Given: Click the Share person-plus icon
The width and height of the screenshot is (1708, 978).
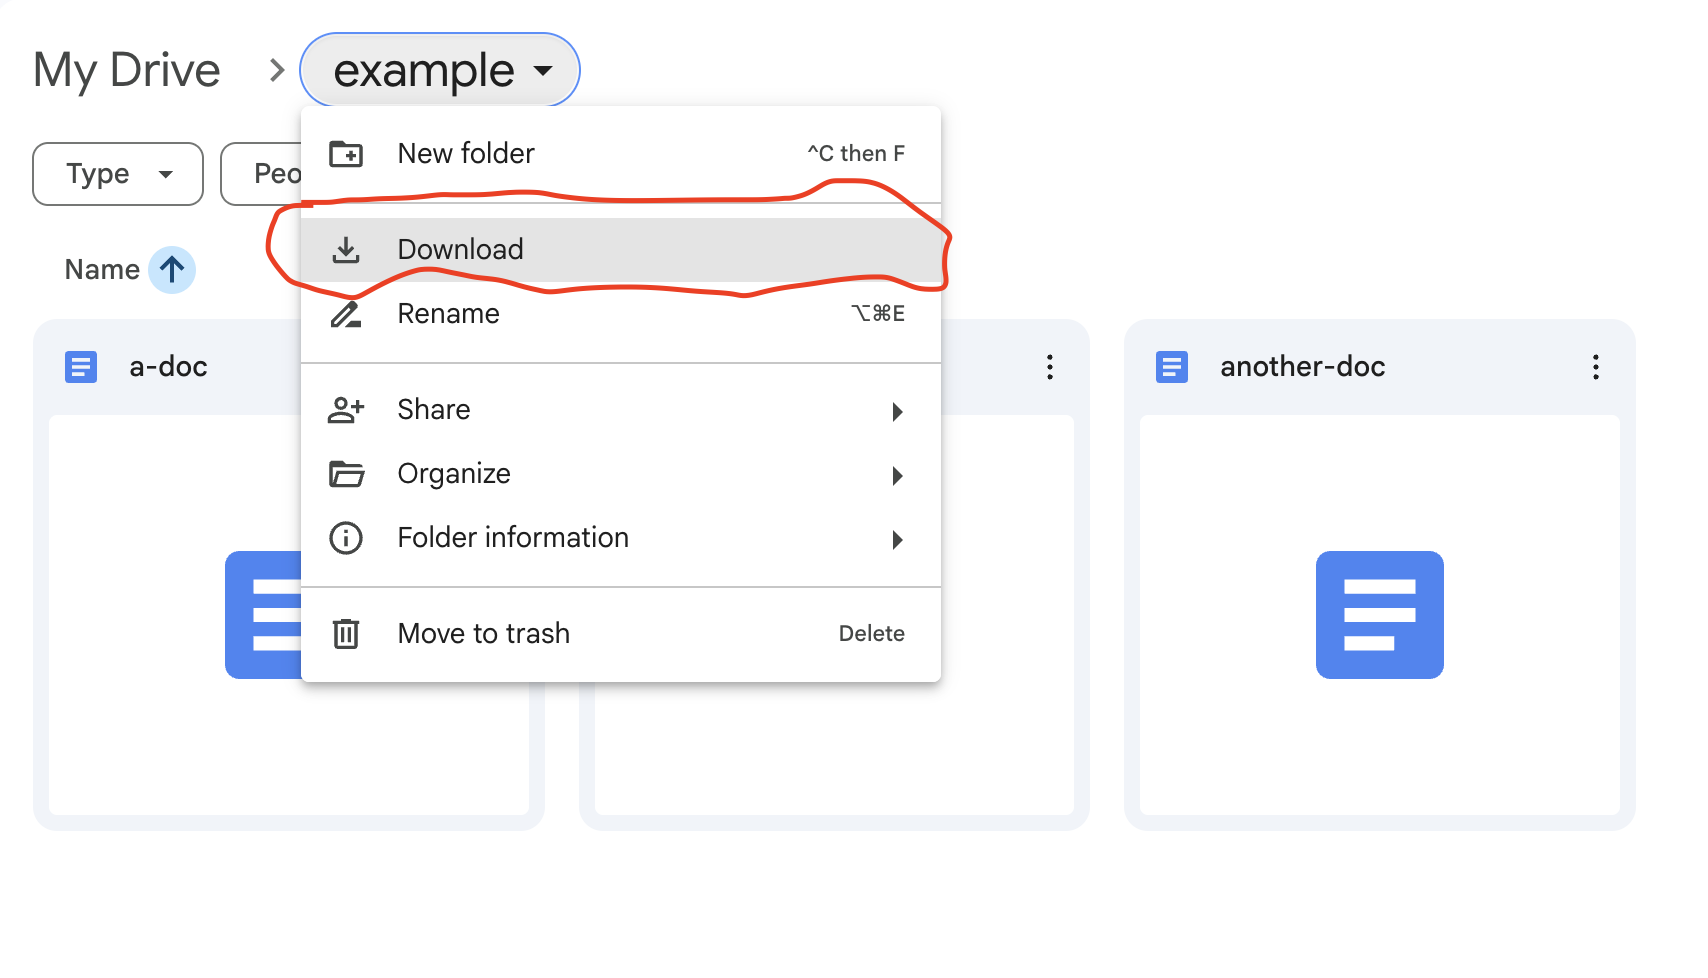Looking at the screenshot, I should 346,410.
